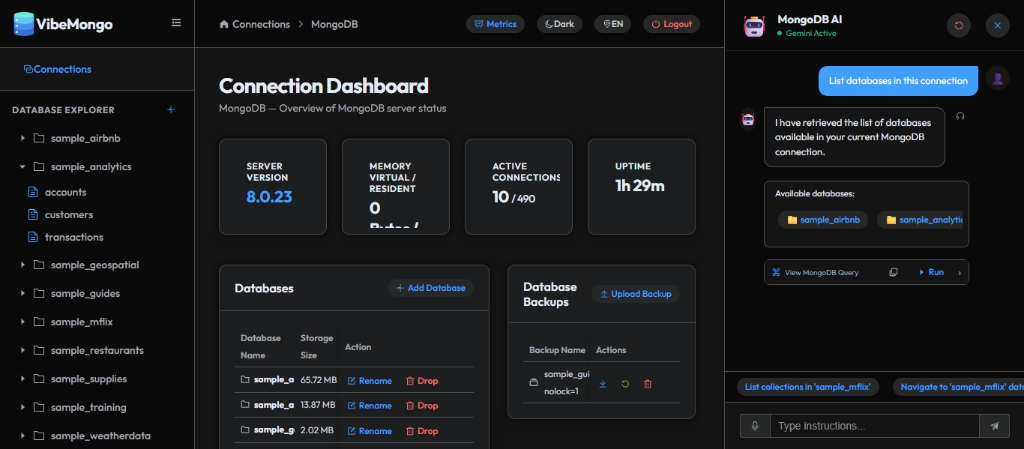The image size is (1024, 449).
Task: Collapse the sidebar with the hamburger icon
Action: pos(176,23)
